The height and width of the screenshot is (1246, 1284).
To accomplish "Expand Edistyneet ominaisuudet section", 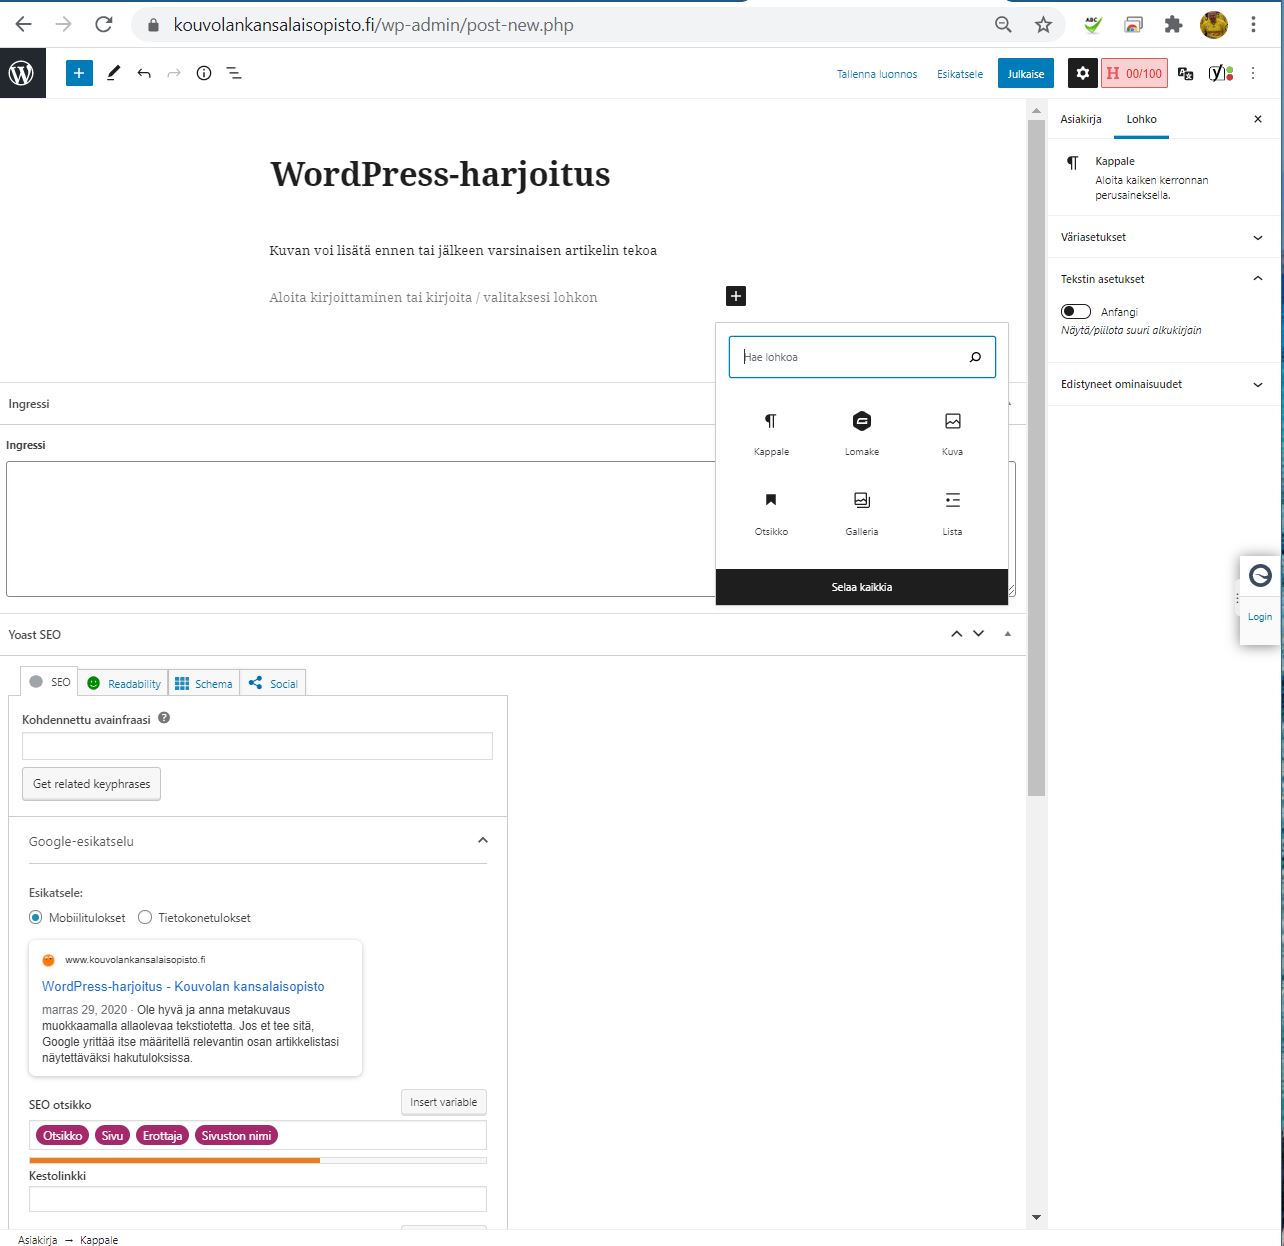I will coord(1160,384).
